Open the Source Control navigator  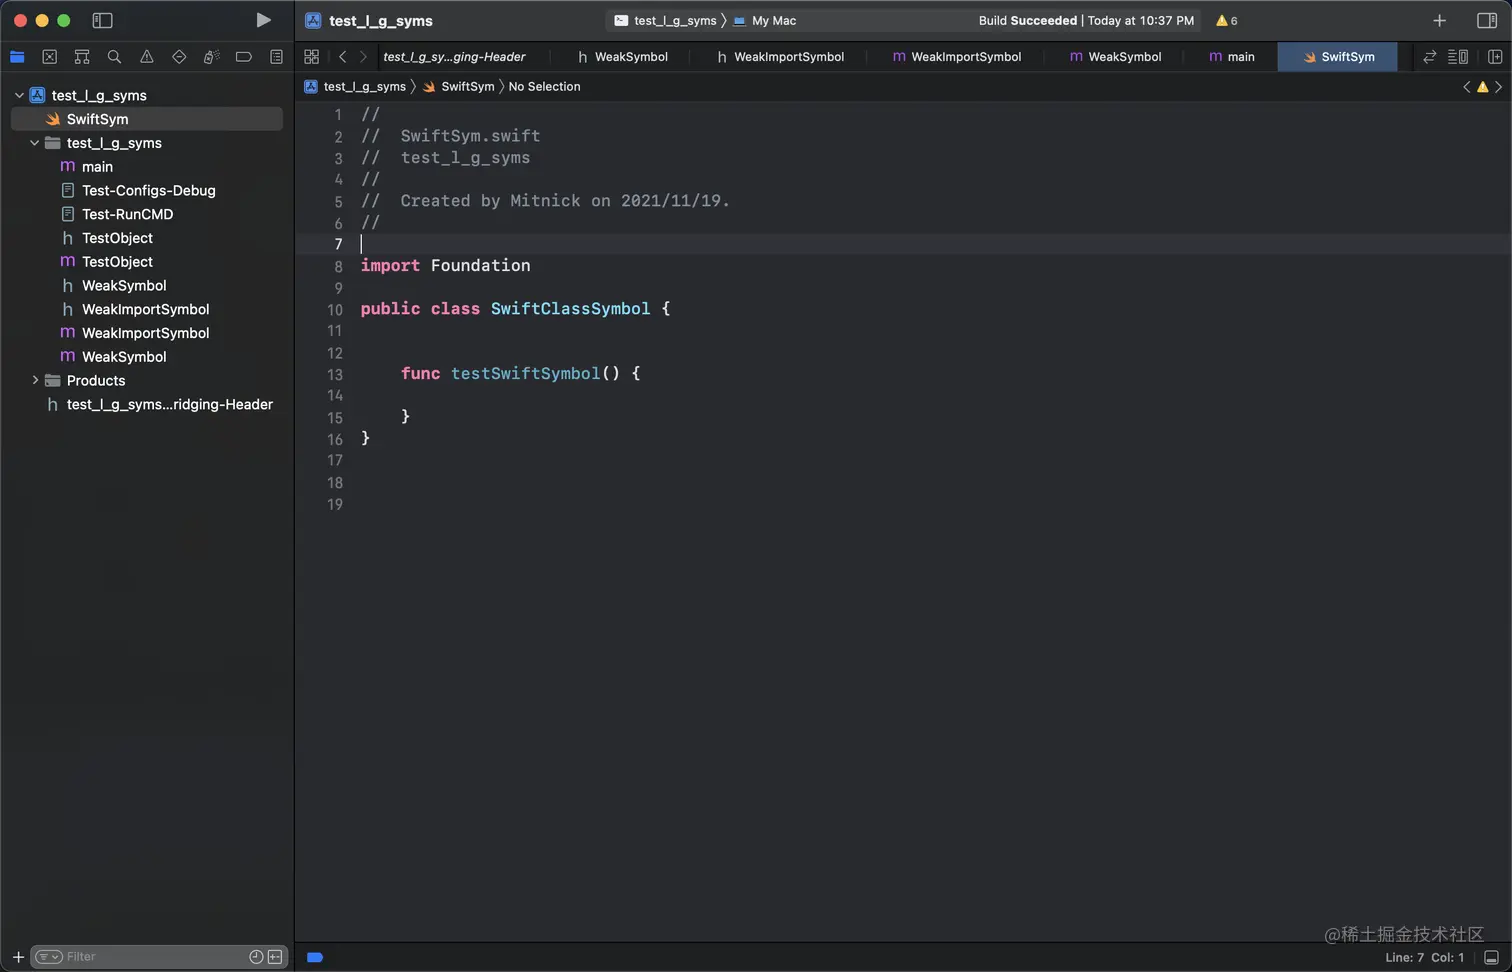(50, 57)
